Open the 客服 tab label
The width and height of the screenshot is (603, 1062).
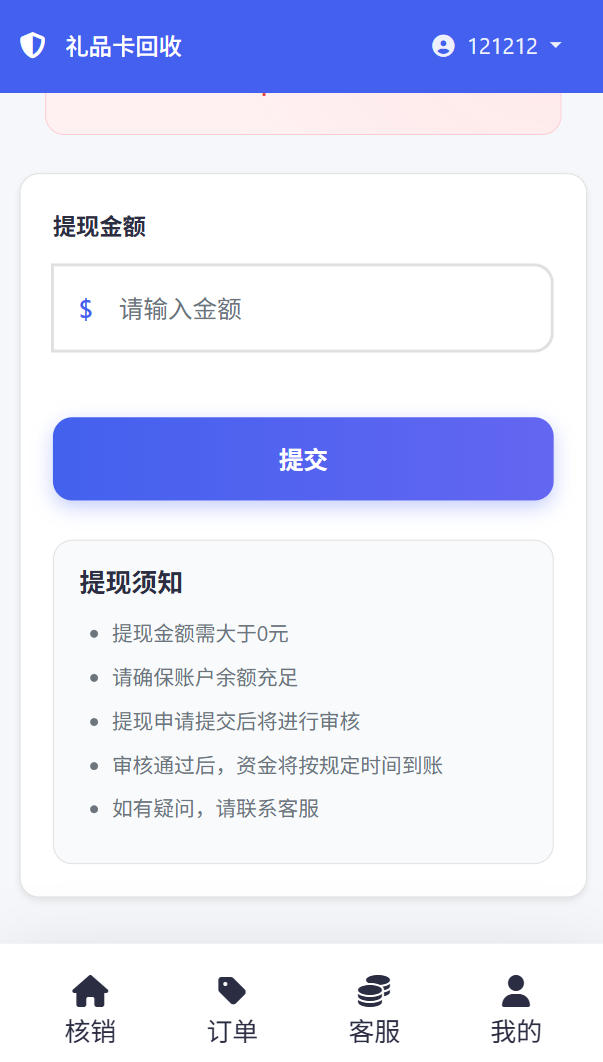click(x=374, y=1031)
